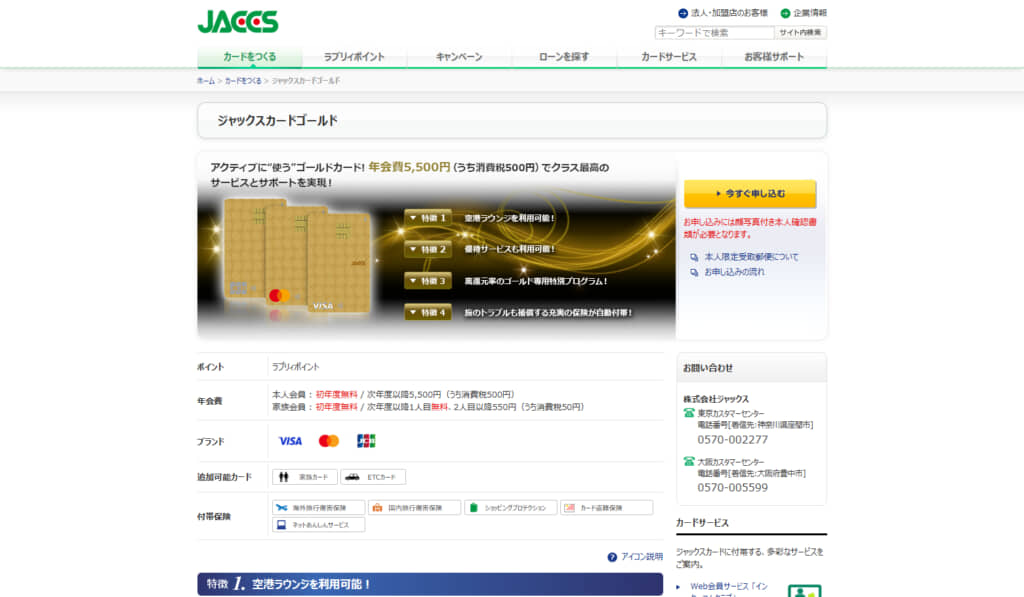This screenshot has height=597, width=1024.
Task: Click the JACCS logo
Action: [238, 22]
